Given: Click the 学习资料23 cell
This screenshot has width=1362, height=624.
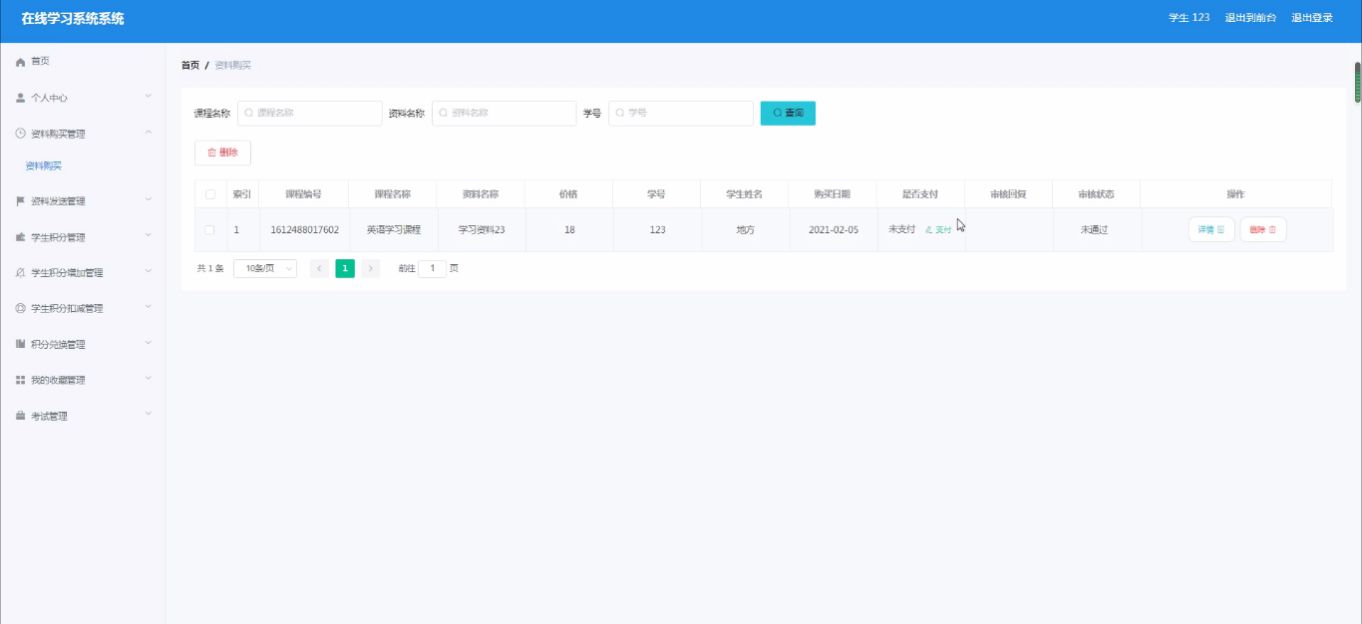Looking at the screenshot, I should pyautogui.click(x=481, y=230).
